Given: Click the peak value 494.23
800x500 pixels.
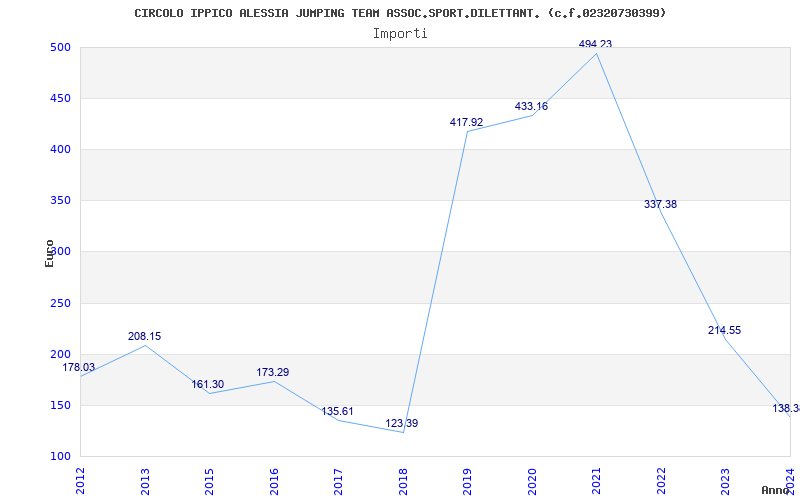Looking at the screenshot, I should pyautogui.click(x=595, y=44).
